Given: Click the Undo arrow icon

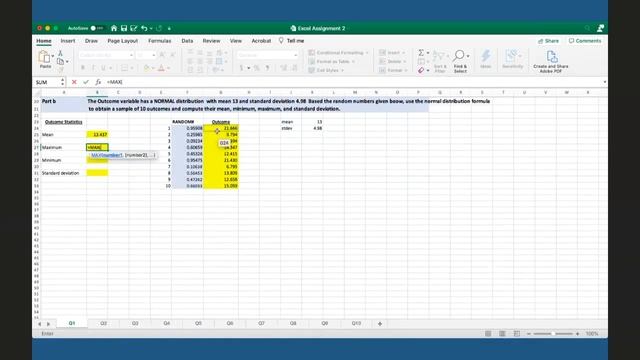Looking at the screenshot, I should (144, 28).
